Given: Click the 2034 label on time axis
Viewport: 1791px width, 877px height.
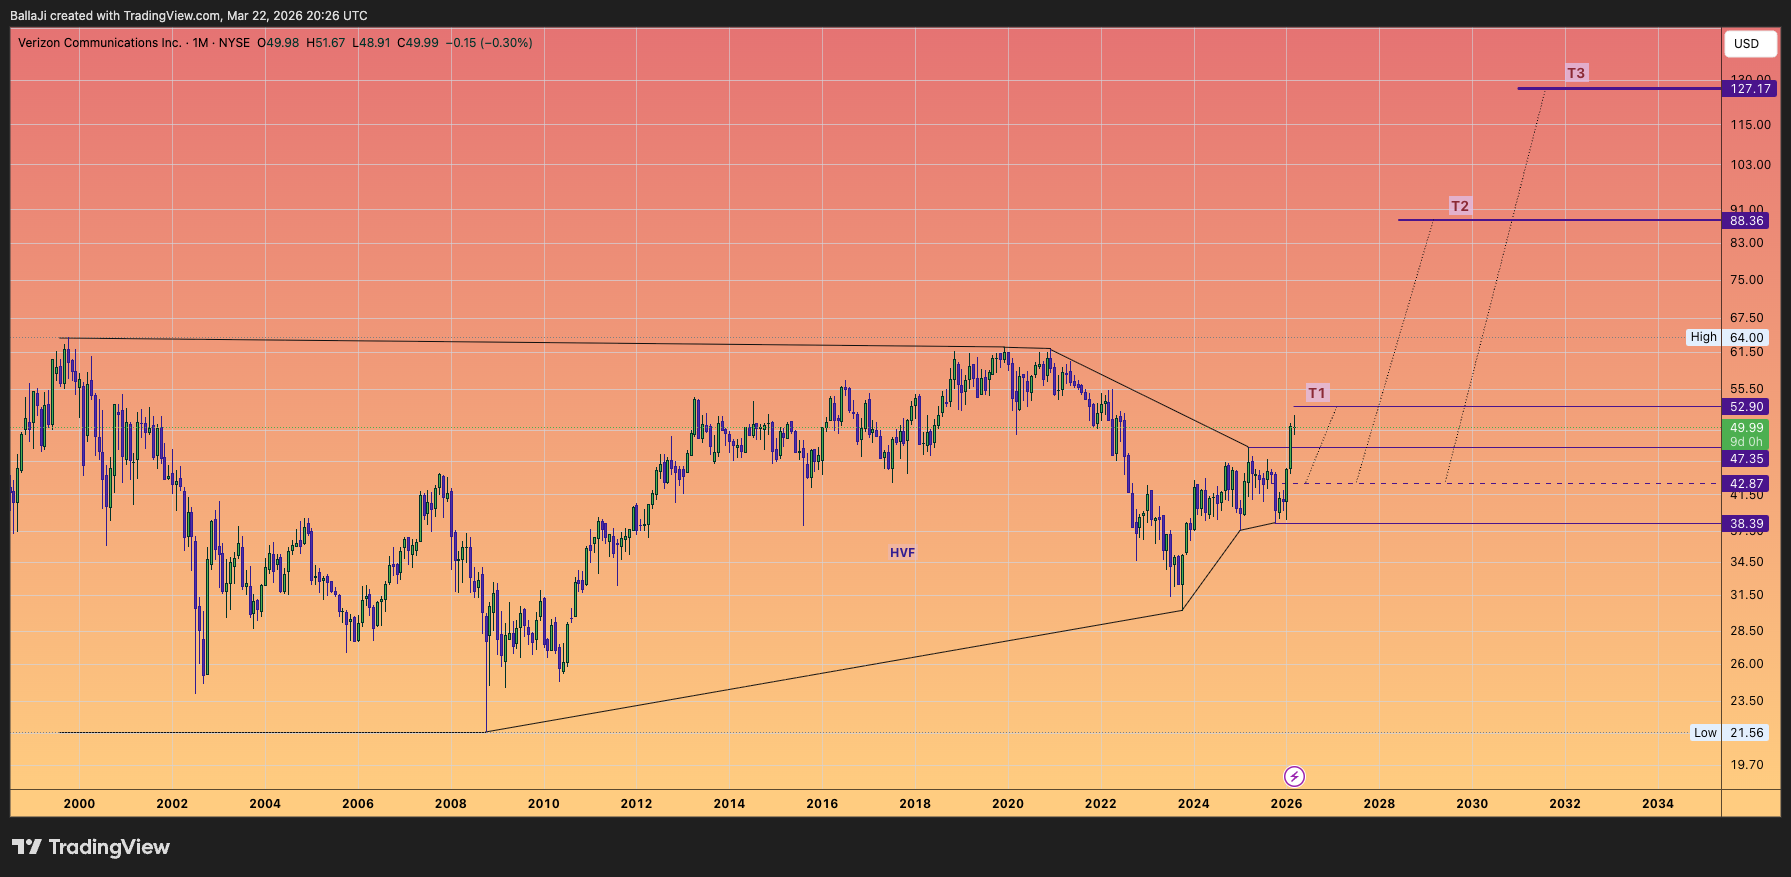Looking at the screenshot, I should pyautogui.click(x=1658, y=803).
